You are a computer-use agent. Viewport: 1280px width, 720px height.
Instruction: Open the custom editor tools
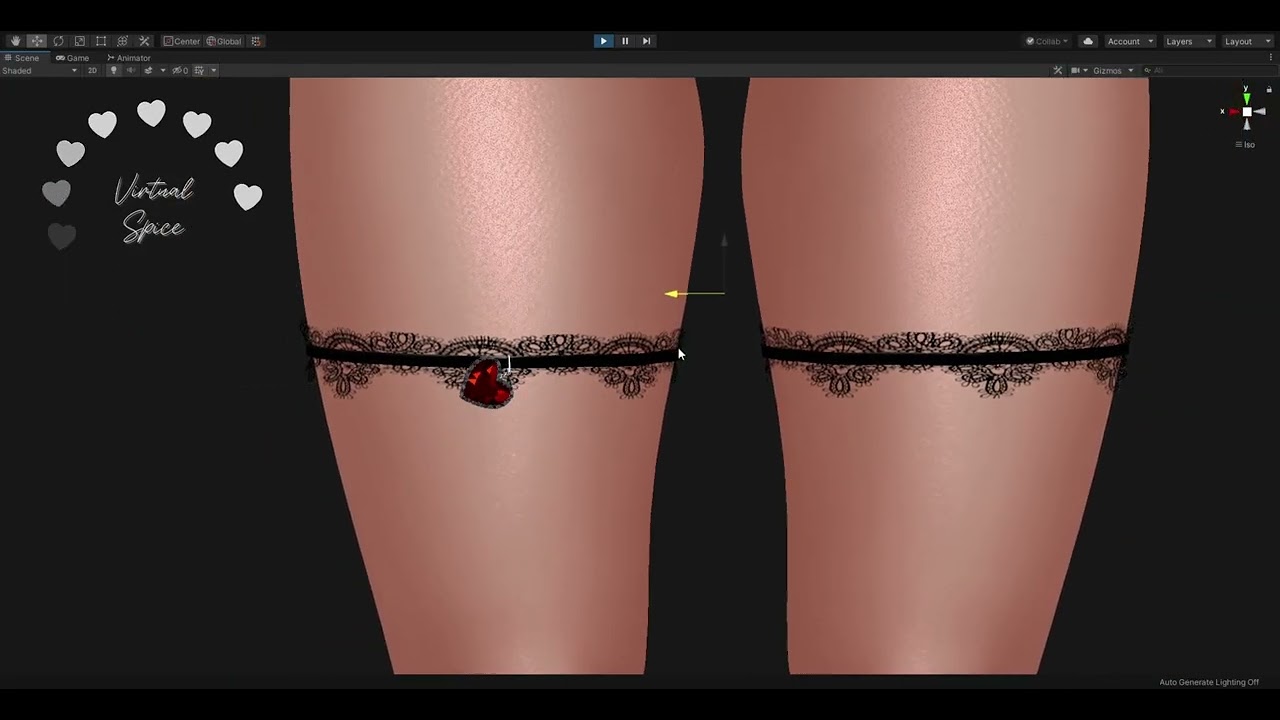[144, 41]
